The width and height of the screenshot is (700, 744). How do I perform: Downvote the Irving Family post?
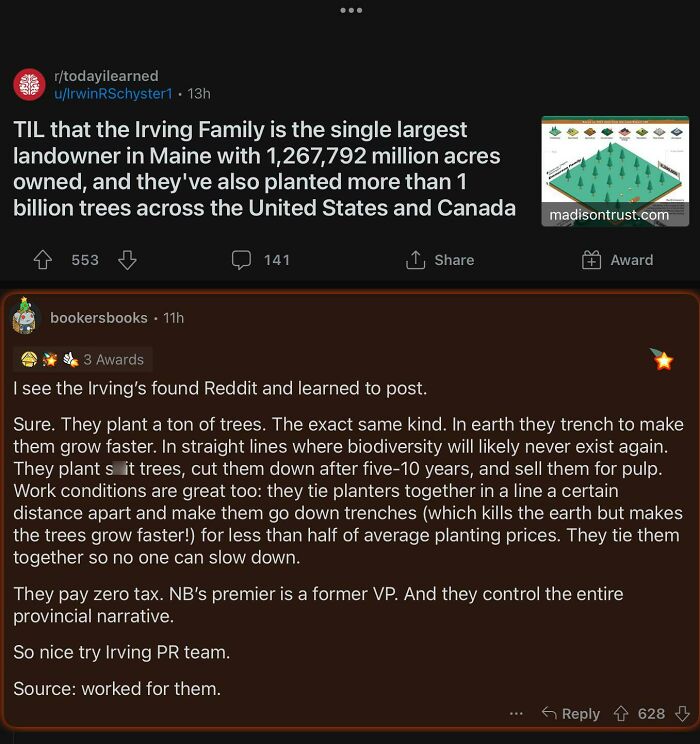[x=127, y=260]
